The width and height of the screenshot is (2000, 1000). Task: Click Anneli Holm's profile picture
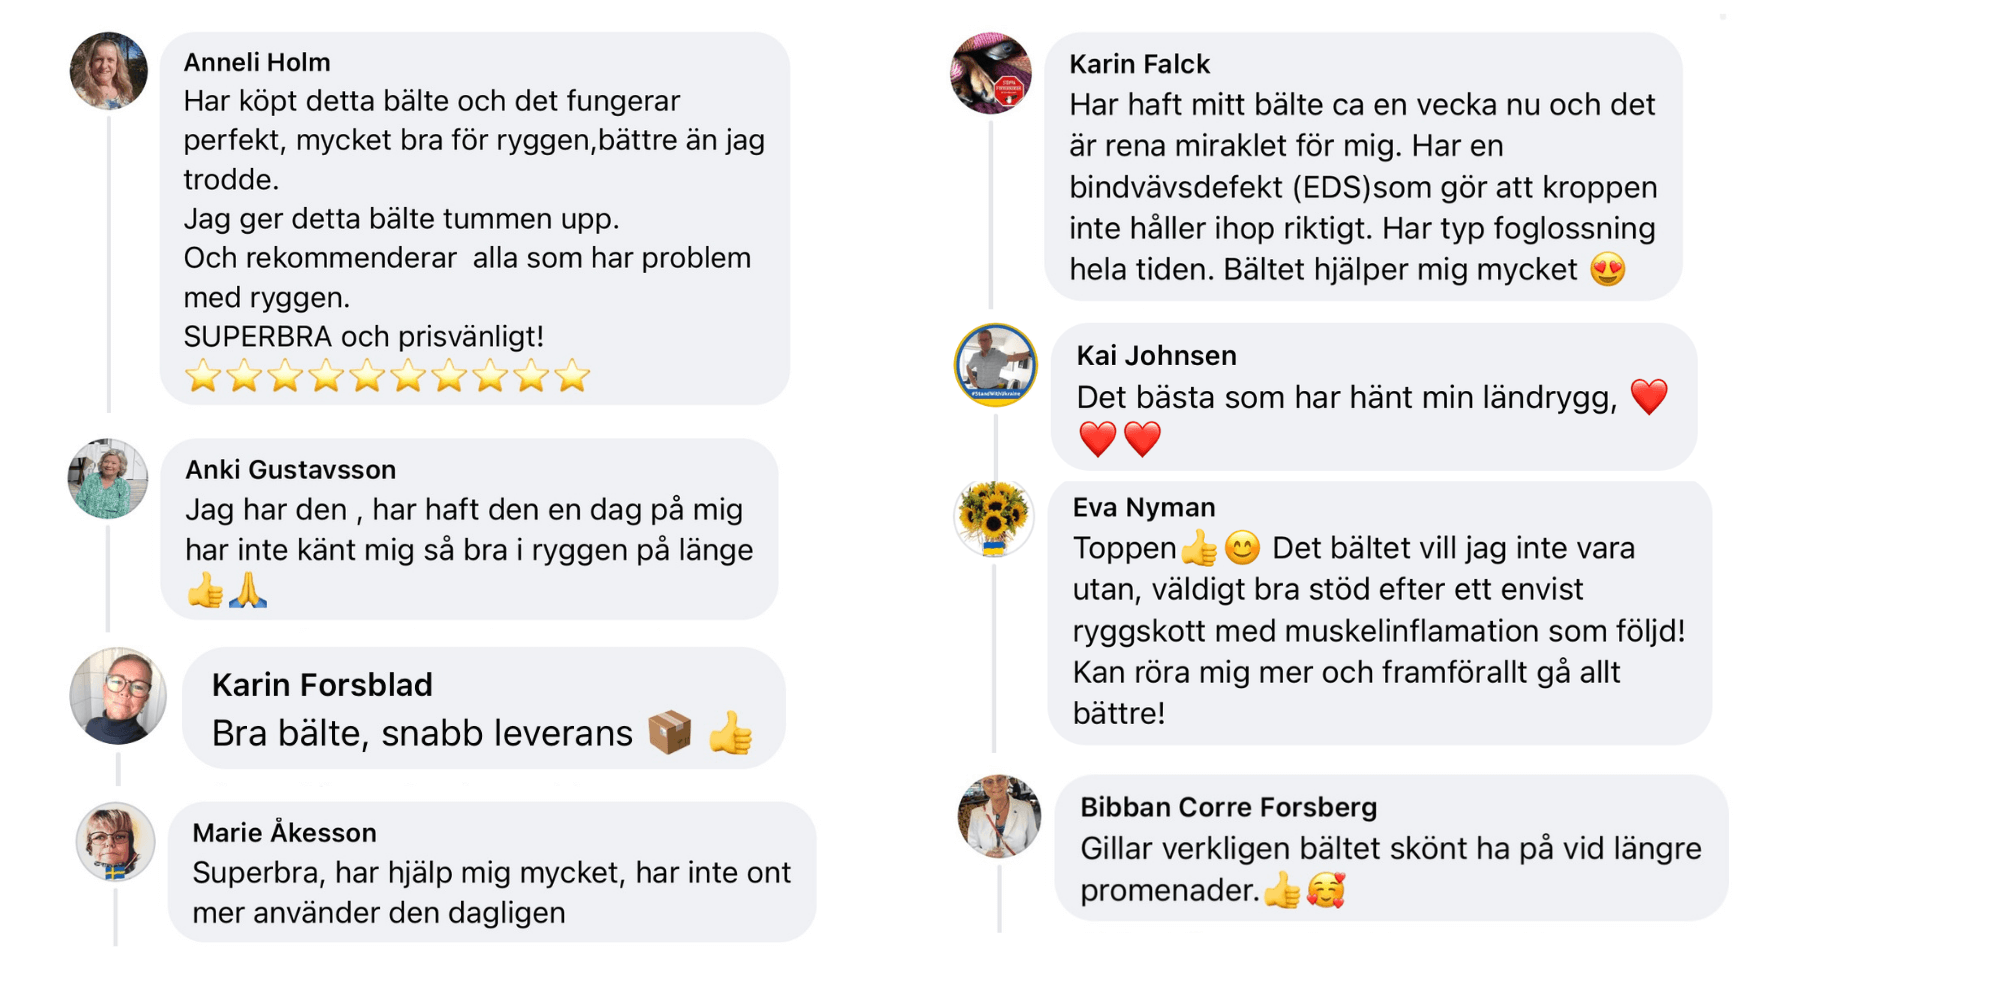(108, 70)
